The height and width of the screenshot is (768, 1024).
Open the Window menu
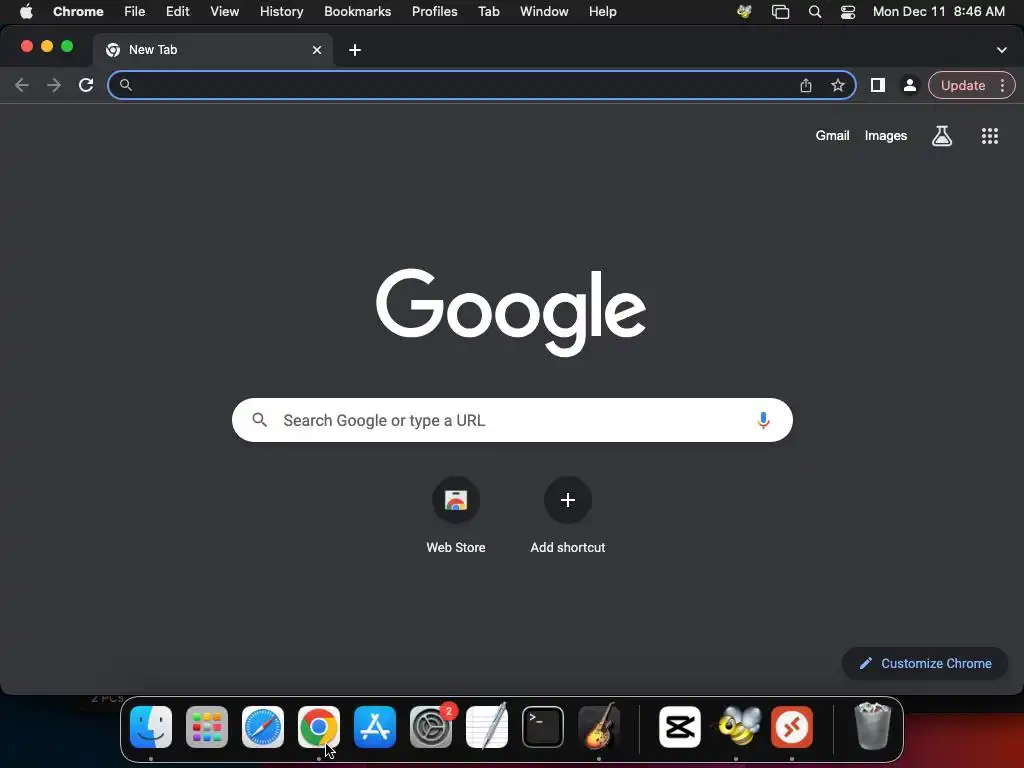pyautogui.click(x=544, y=12)
